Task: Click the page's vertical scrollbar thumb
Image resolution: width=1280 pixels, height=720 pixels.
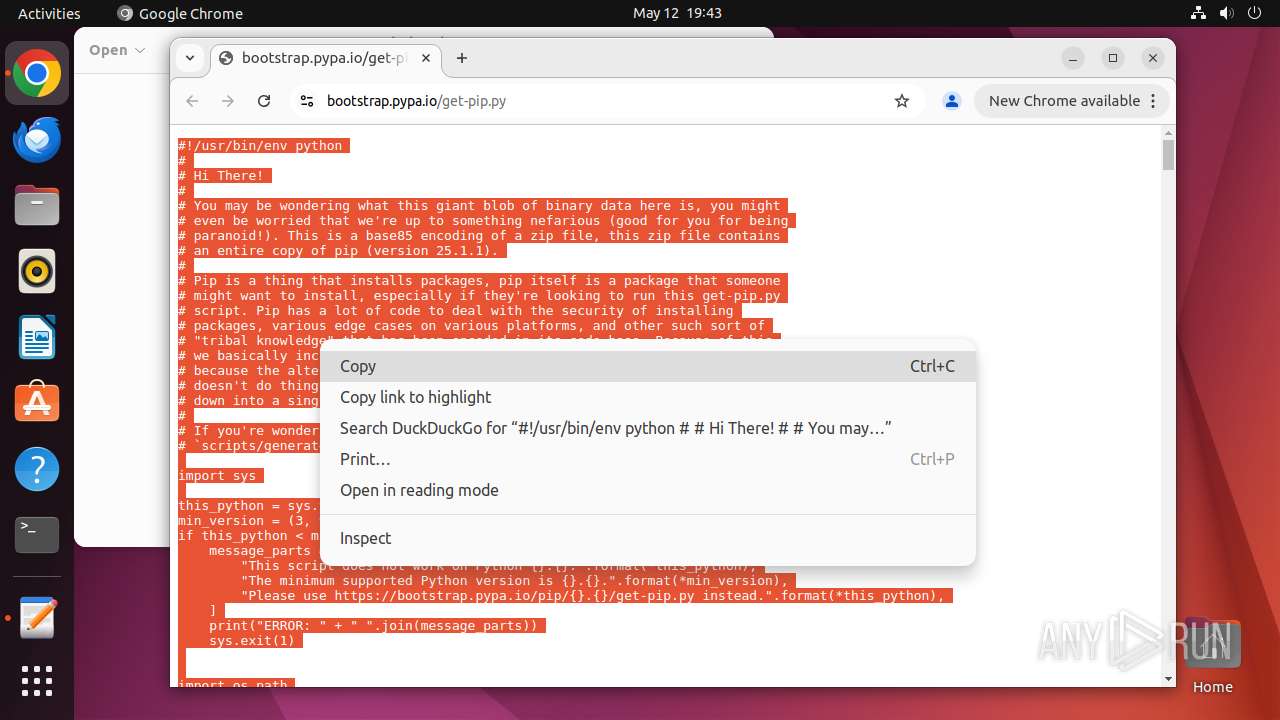Action: point(1168,155)
